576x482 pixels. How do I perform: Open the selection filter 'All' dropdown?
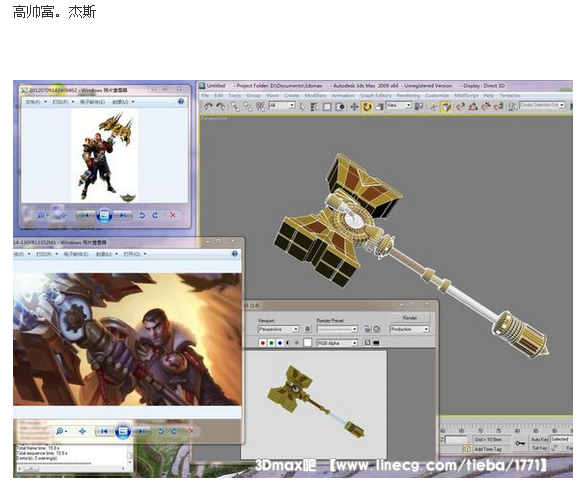[x=282, y=105]
